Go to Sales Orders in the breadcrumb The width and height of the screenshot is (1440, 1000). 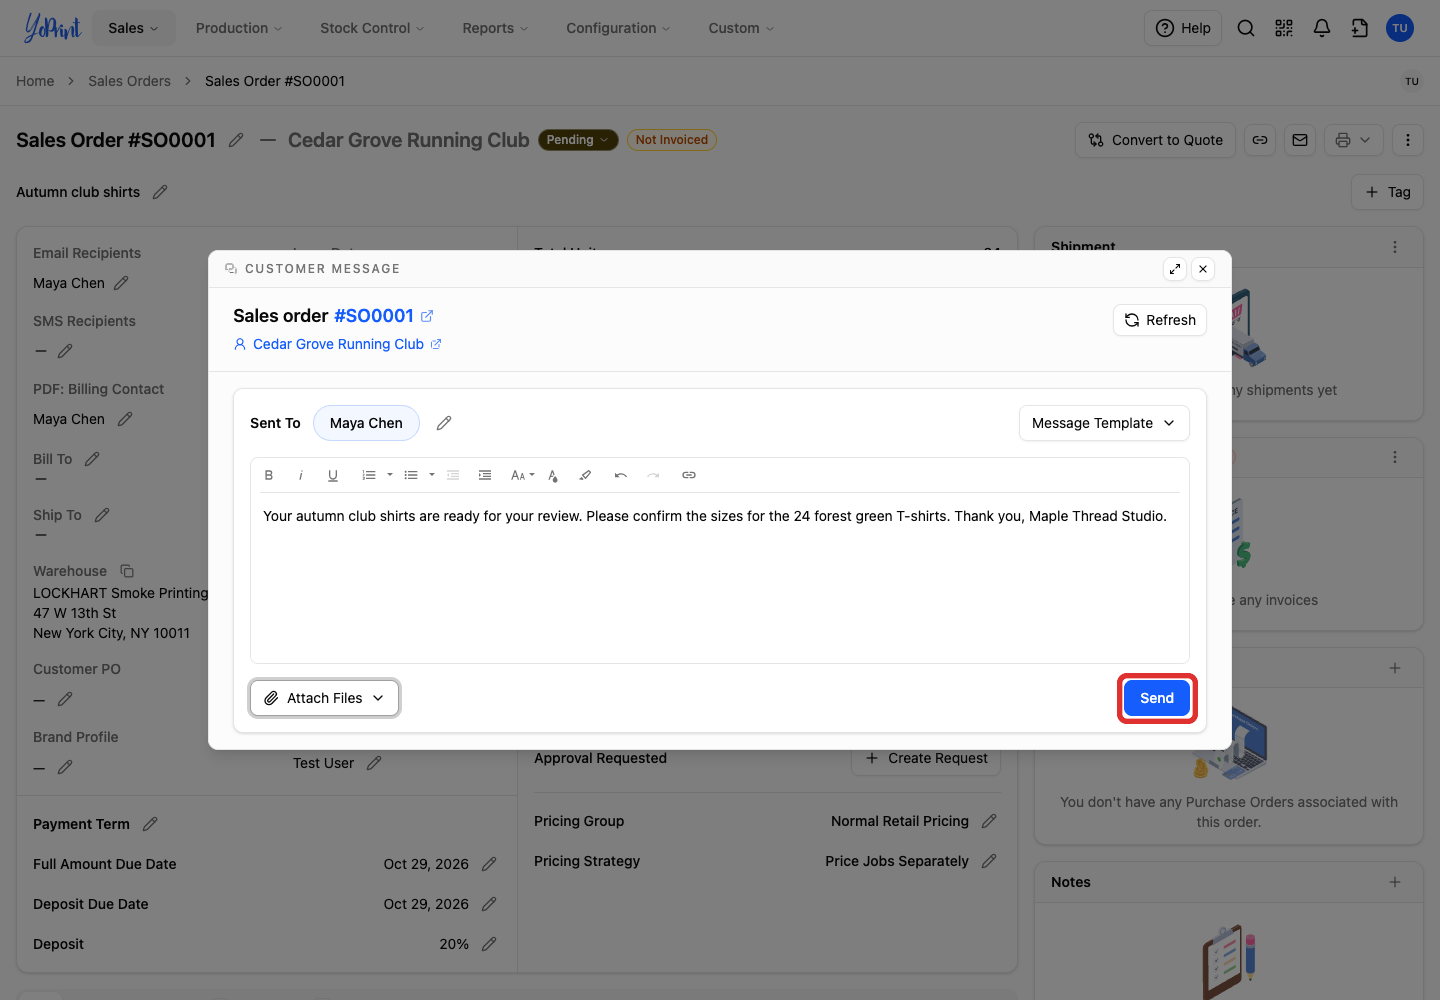click(129, 81)
